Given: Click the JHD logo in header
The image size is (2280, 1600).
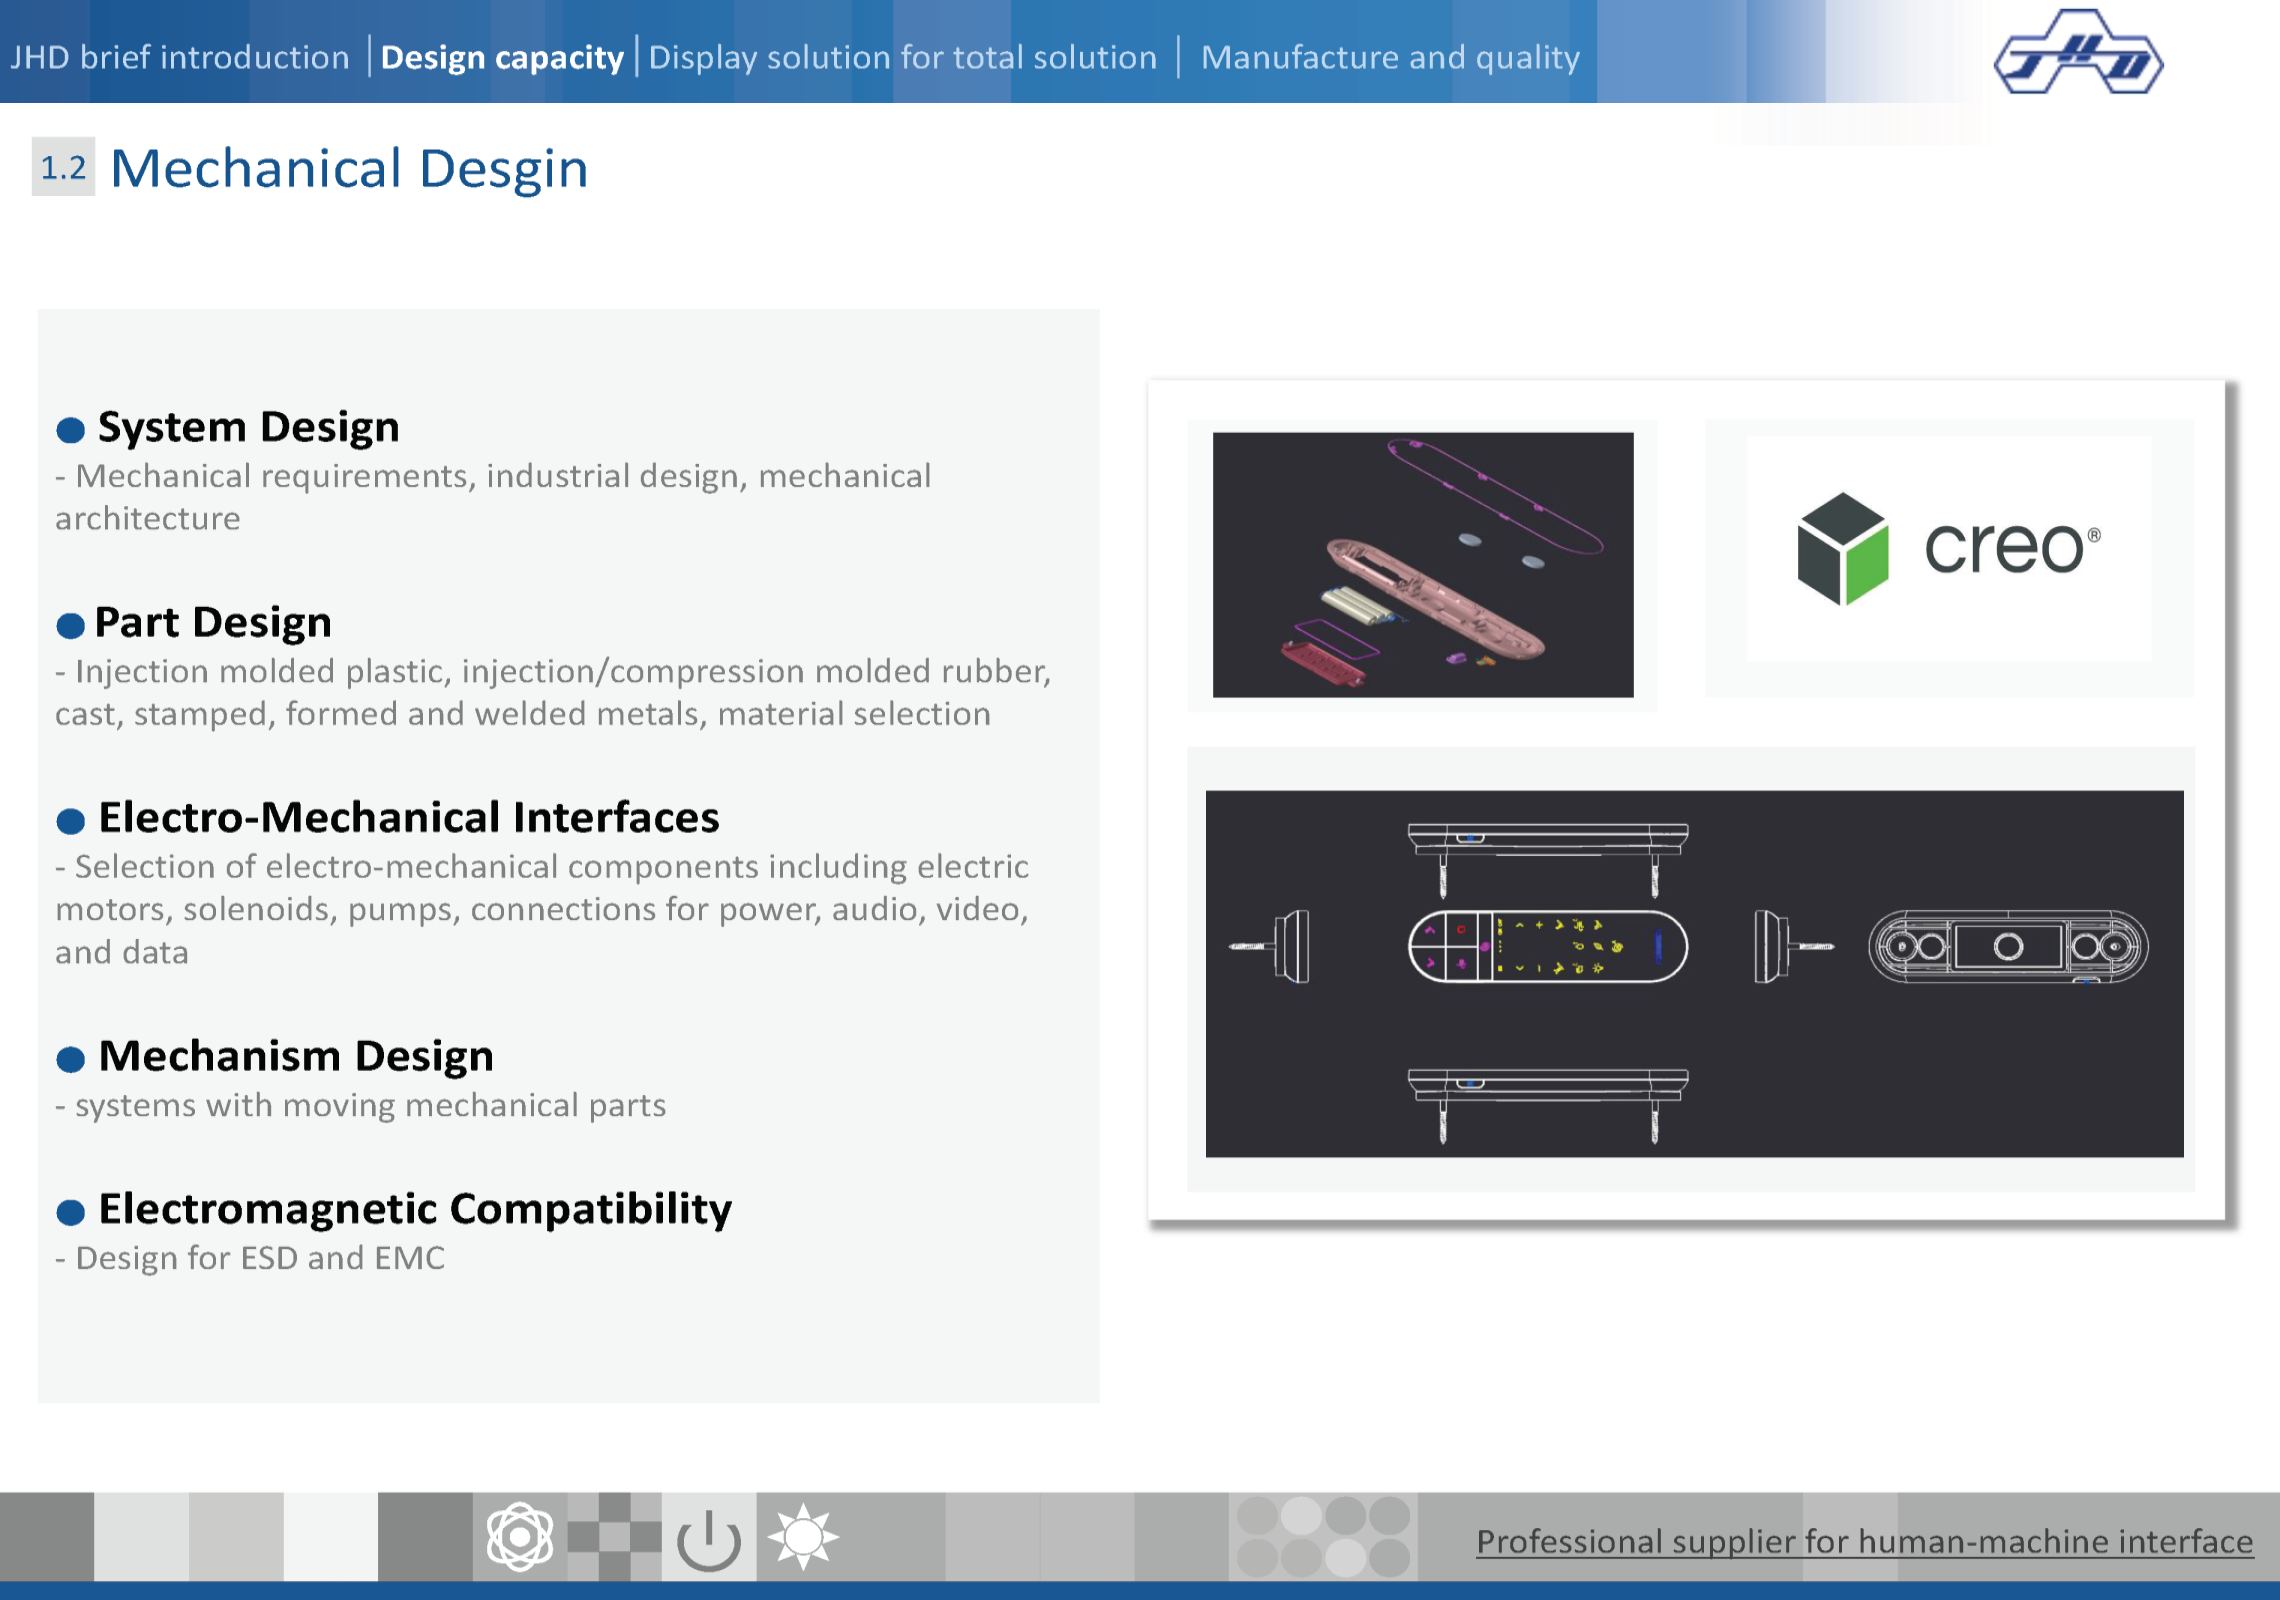Looking at the screenshot, I should tap(2078, 54).
